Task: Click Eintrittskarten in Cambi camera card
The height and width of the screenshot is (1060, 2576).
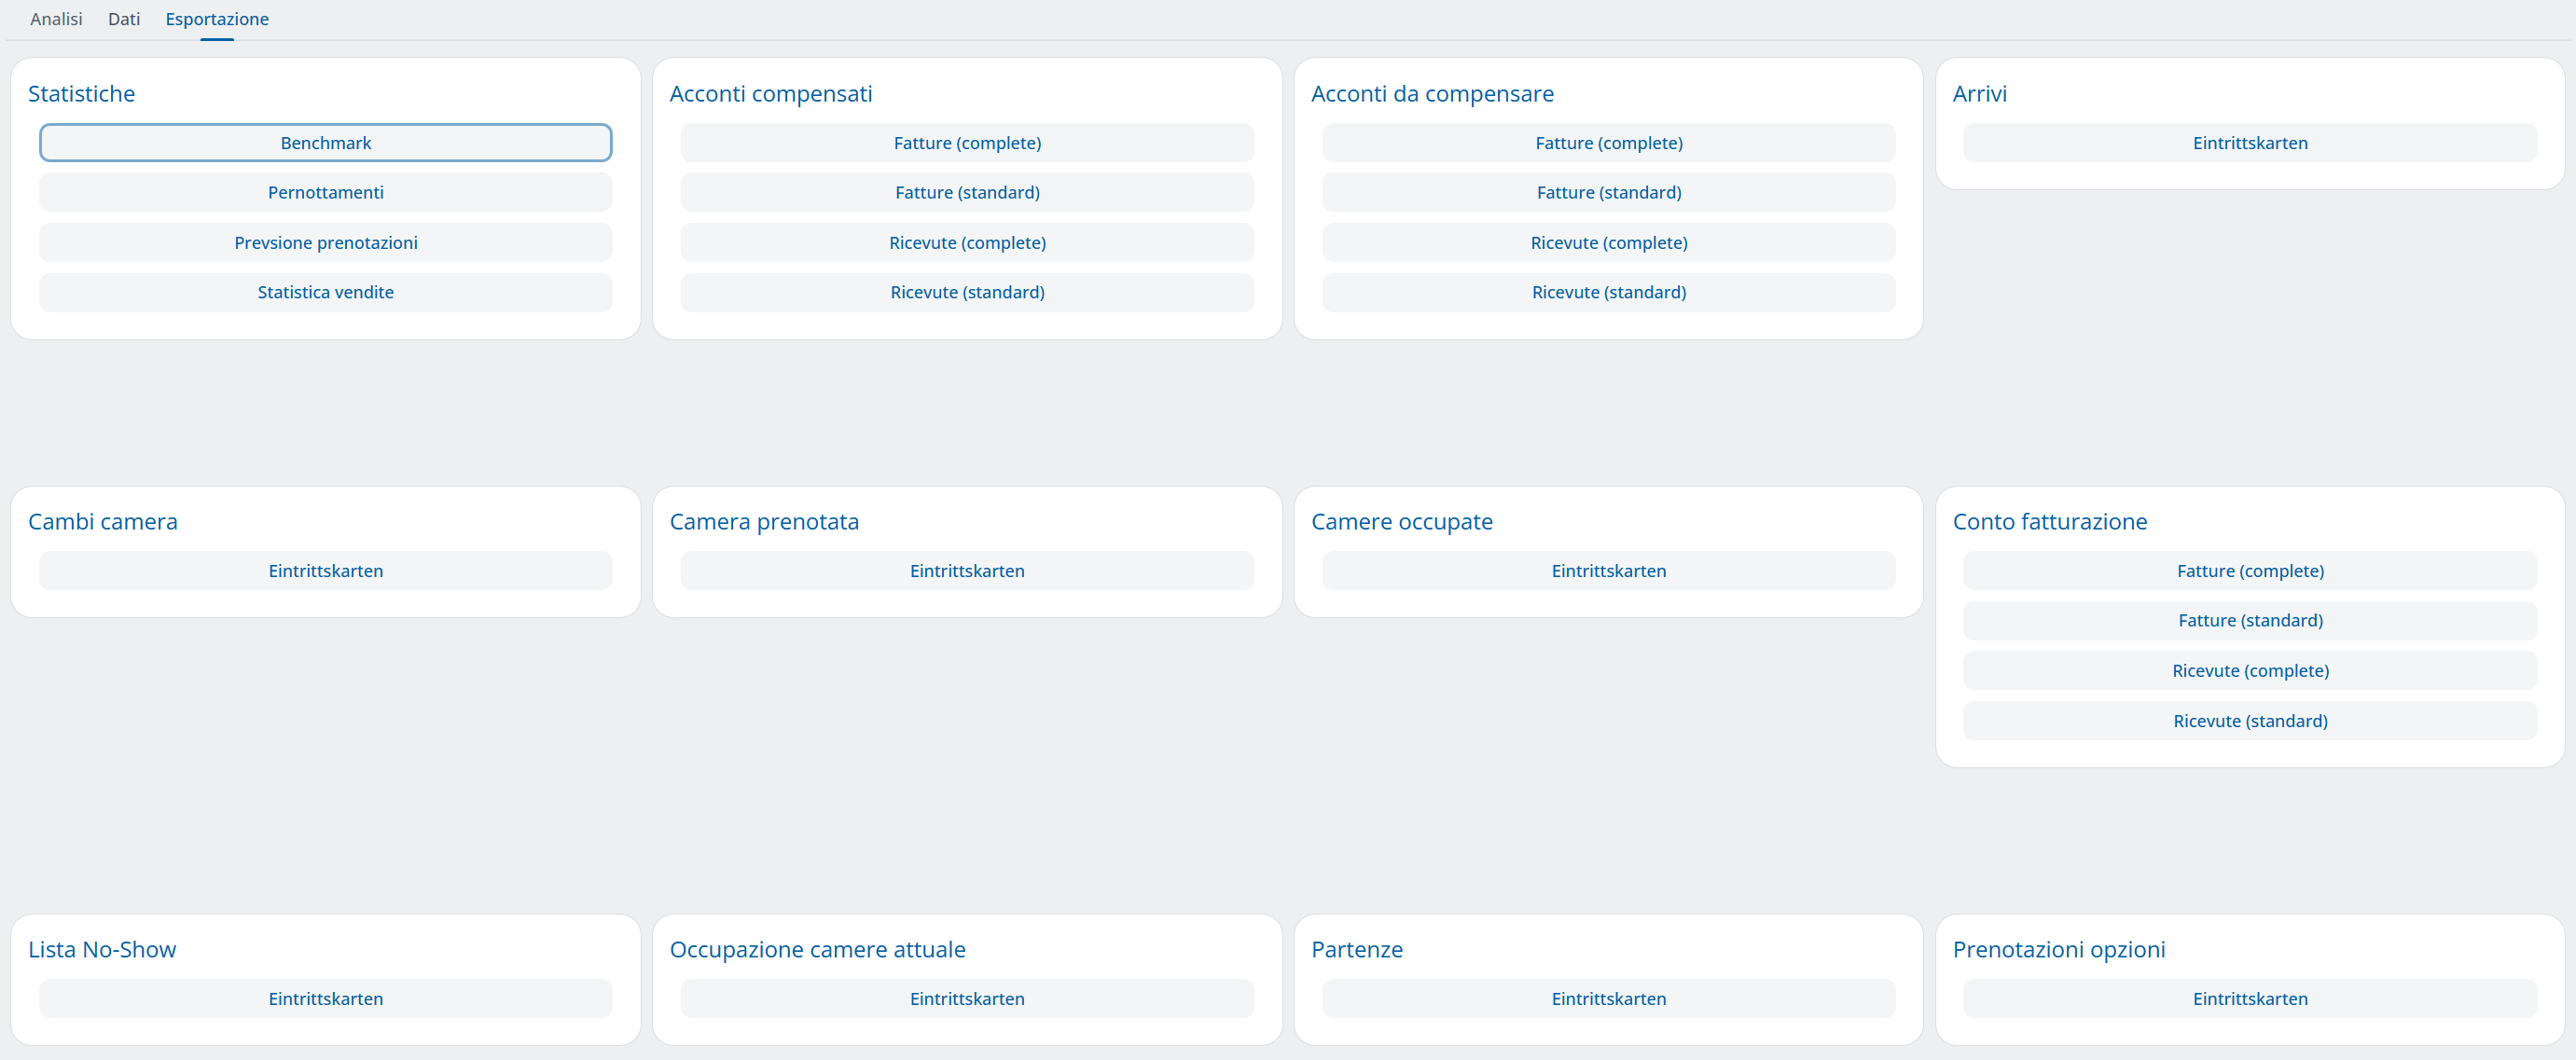Action: click(326, 571)
